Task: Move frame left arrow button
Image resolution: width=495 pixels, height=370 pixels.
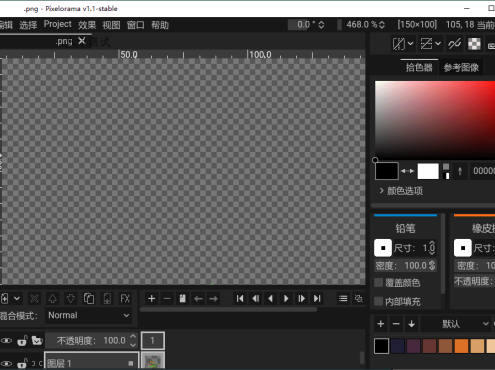Action: [198, 299]
